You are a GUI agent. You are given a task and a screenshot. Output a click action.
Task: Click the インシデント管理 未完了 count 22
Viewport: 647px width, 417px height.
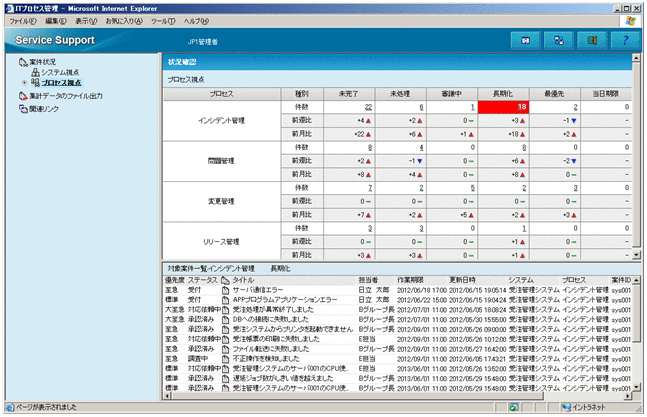coord(368,106)
